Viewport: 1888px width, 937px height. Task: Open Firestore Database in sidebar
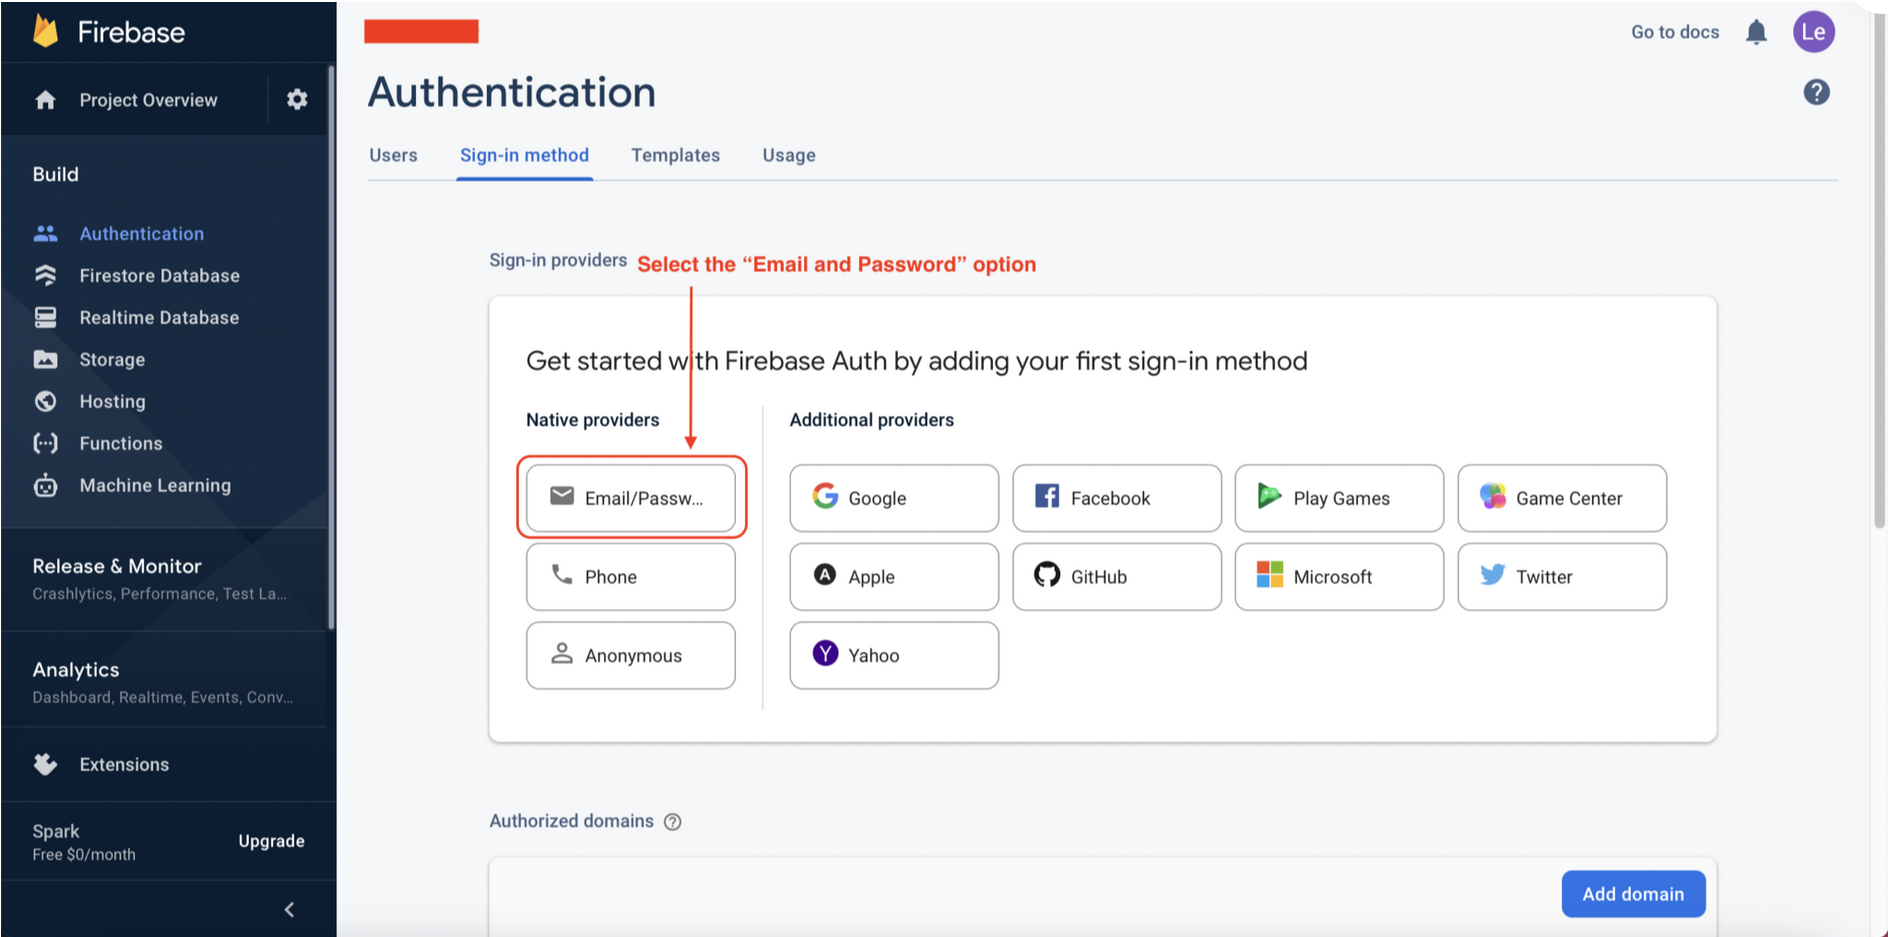tap(159, 276)
